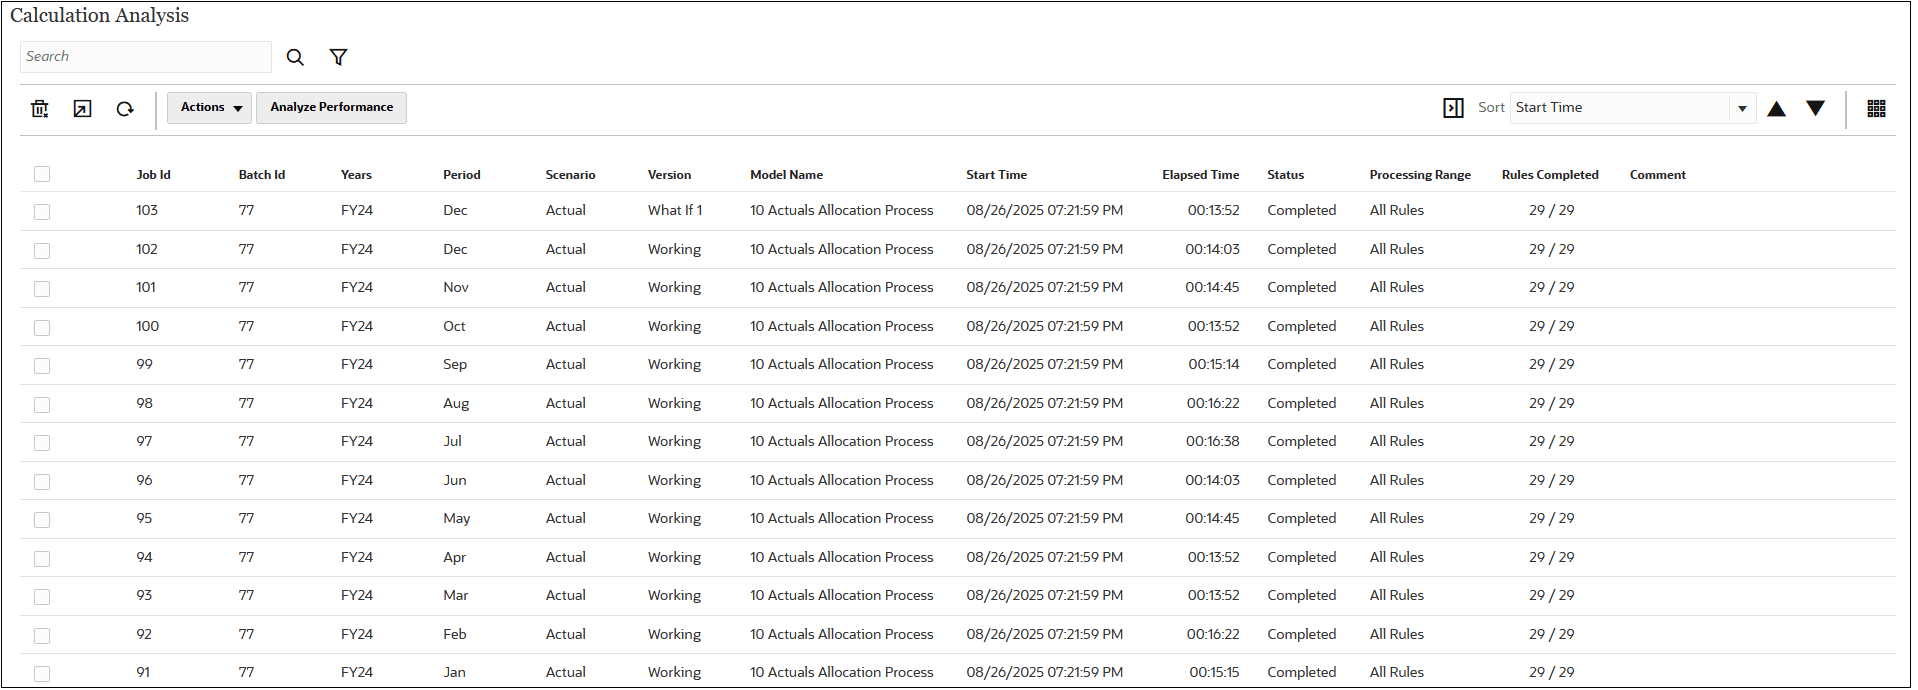Select the checkbox for Job Id 93
The image size is (1918, 690).
tap(42, 597)
